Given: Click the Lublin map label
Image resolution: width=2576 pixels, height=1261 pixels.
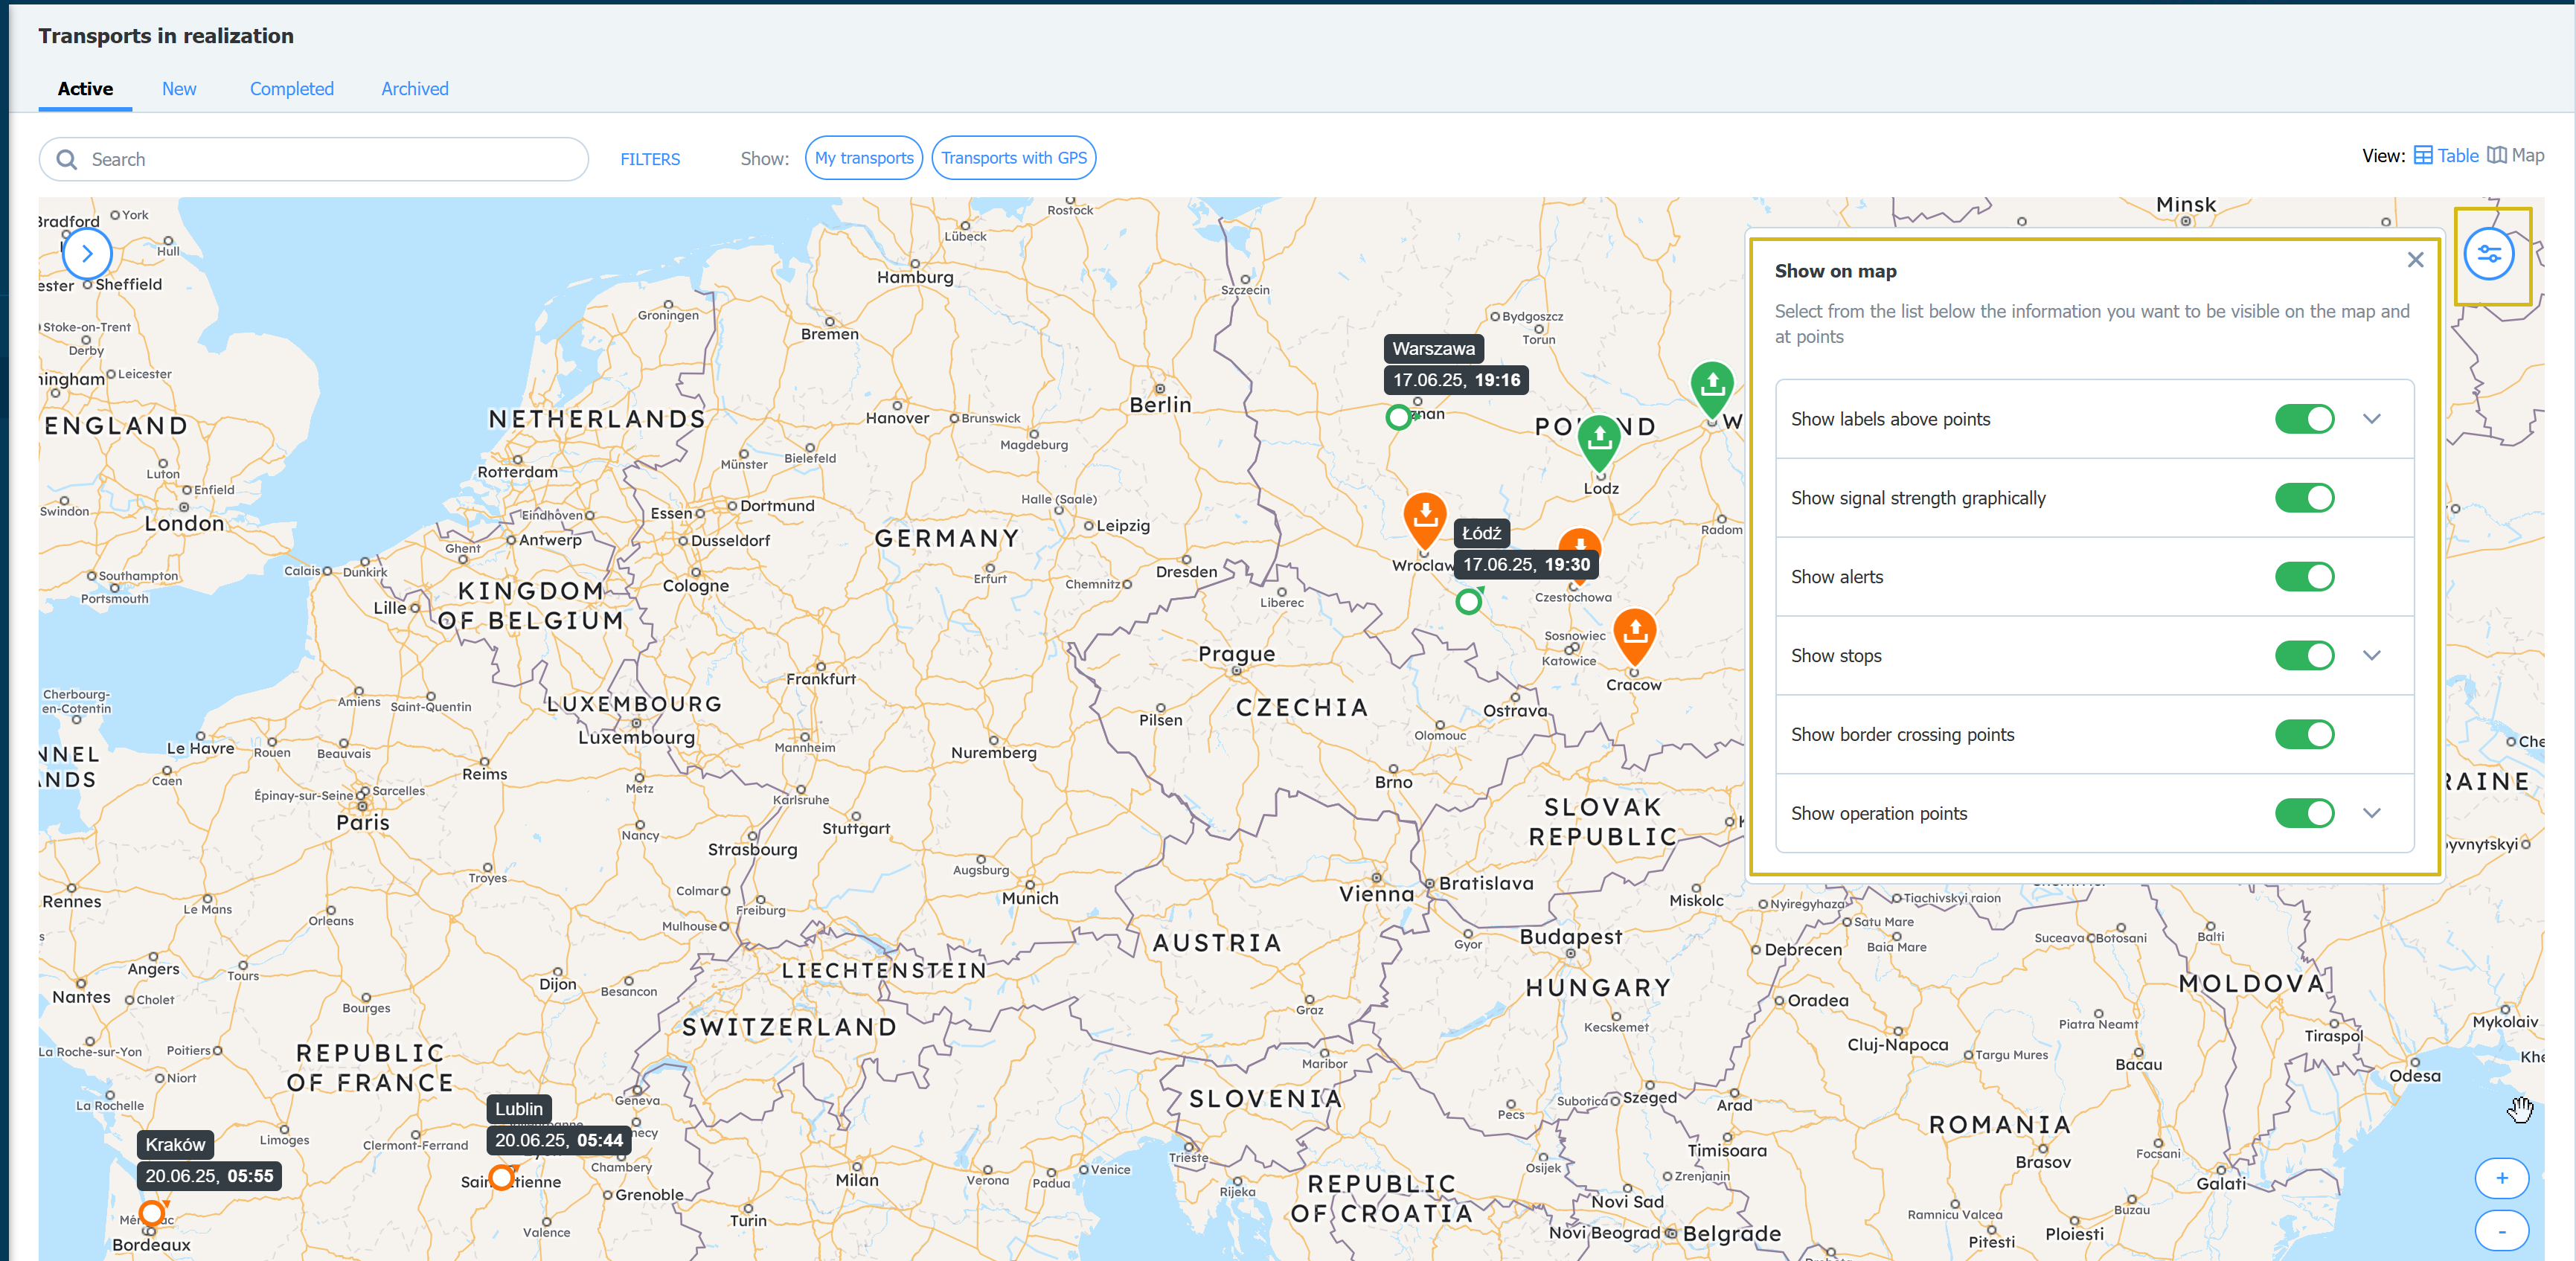Looking at the screenshot, I should 518,1108.
